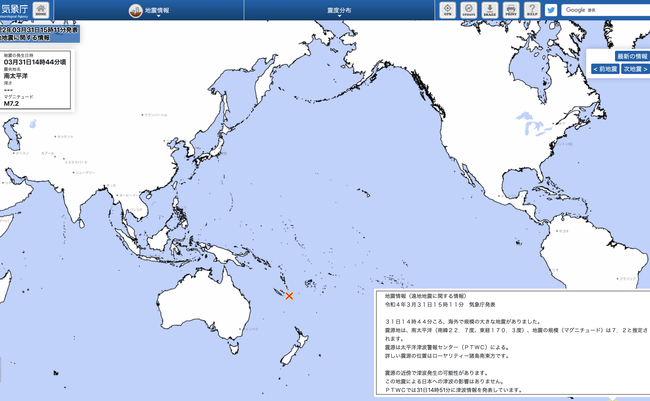Screen dimensions: 650x401
Task: Expand the 地震情報 dropdown menu
Action: pyautogui.click(x=161, y=11)
